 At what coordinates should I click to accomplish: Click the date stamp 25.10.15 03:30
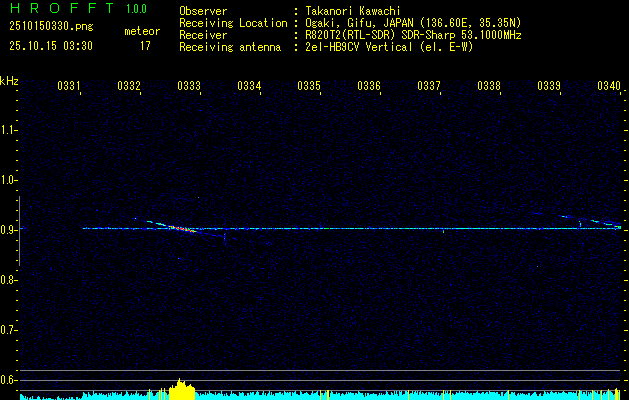pyautogui.click(x=51, y=46)
